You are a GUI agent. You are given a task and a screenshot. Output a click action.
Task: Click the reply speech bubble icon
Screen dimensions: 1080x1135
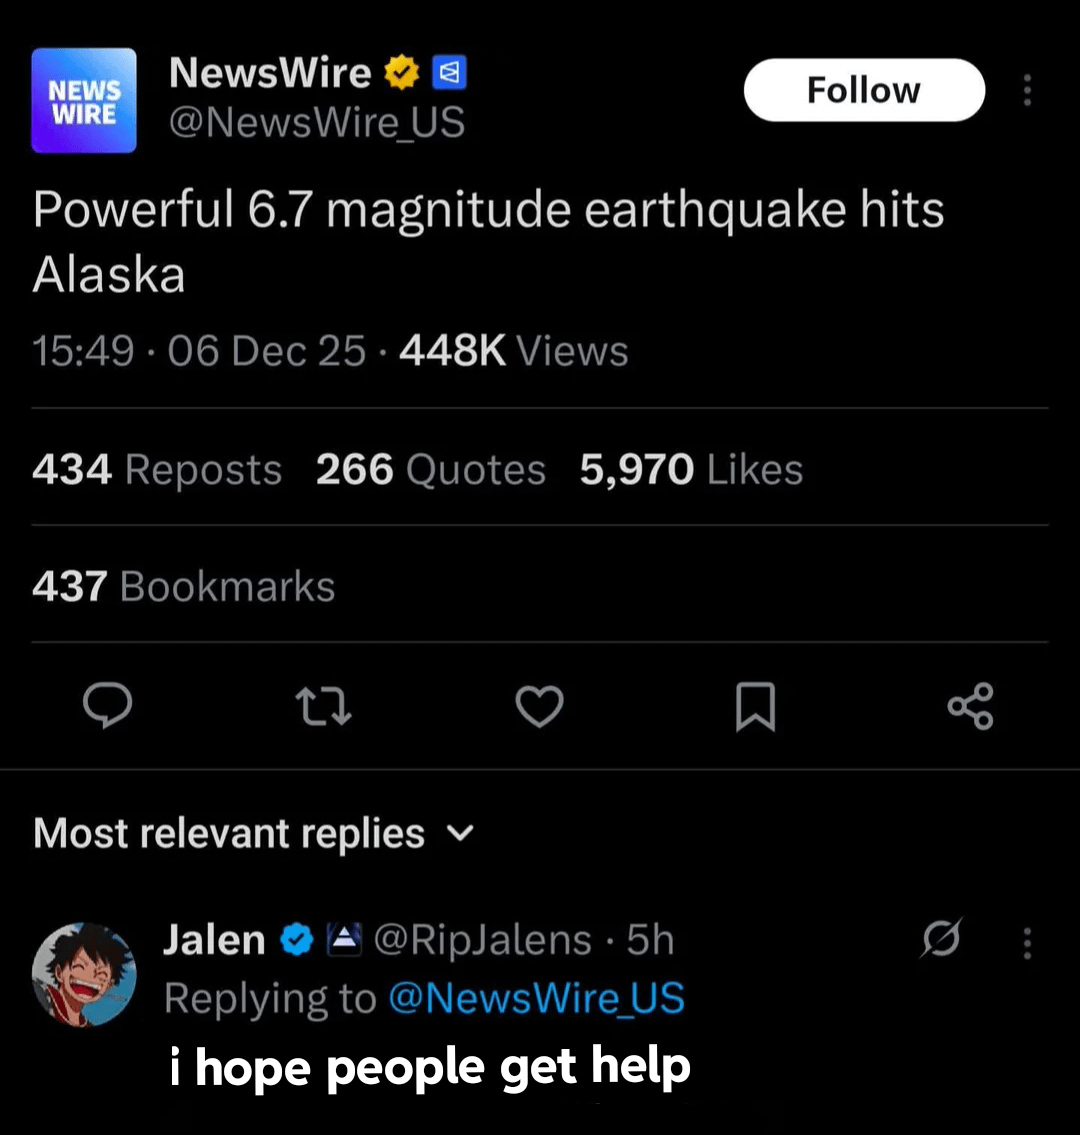tap(107, 706)
